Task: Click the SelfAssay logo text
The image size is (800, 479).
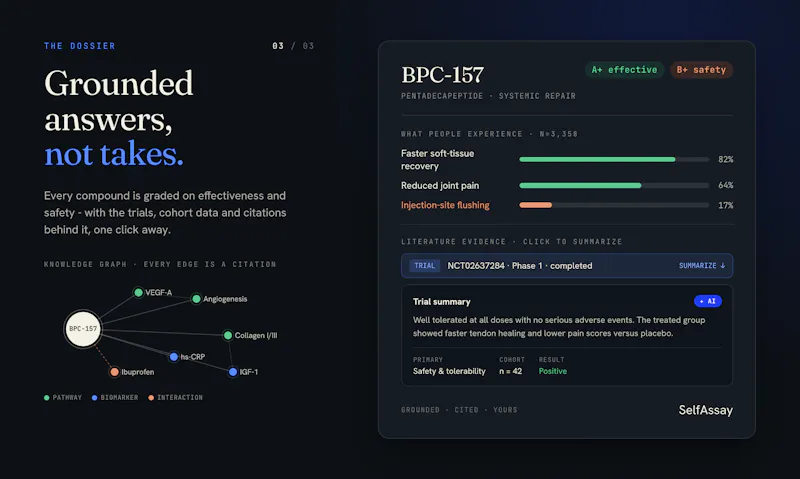Action: pyautogui.click(x=706, y=410)
